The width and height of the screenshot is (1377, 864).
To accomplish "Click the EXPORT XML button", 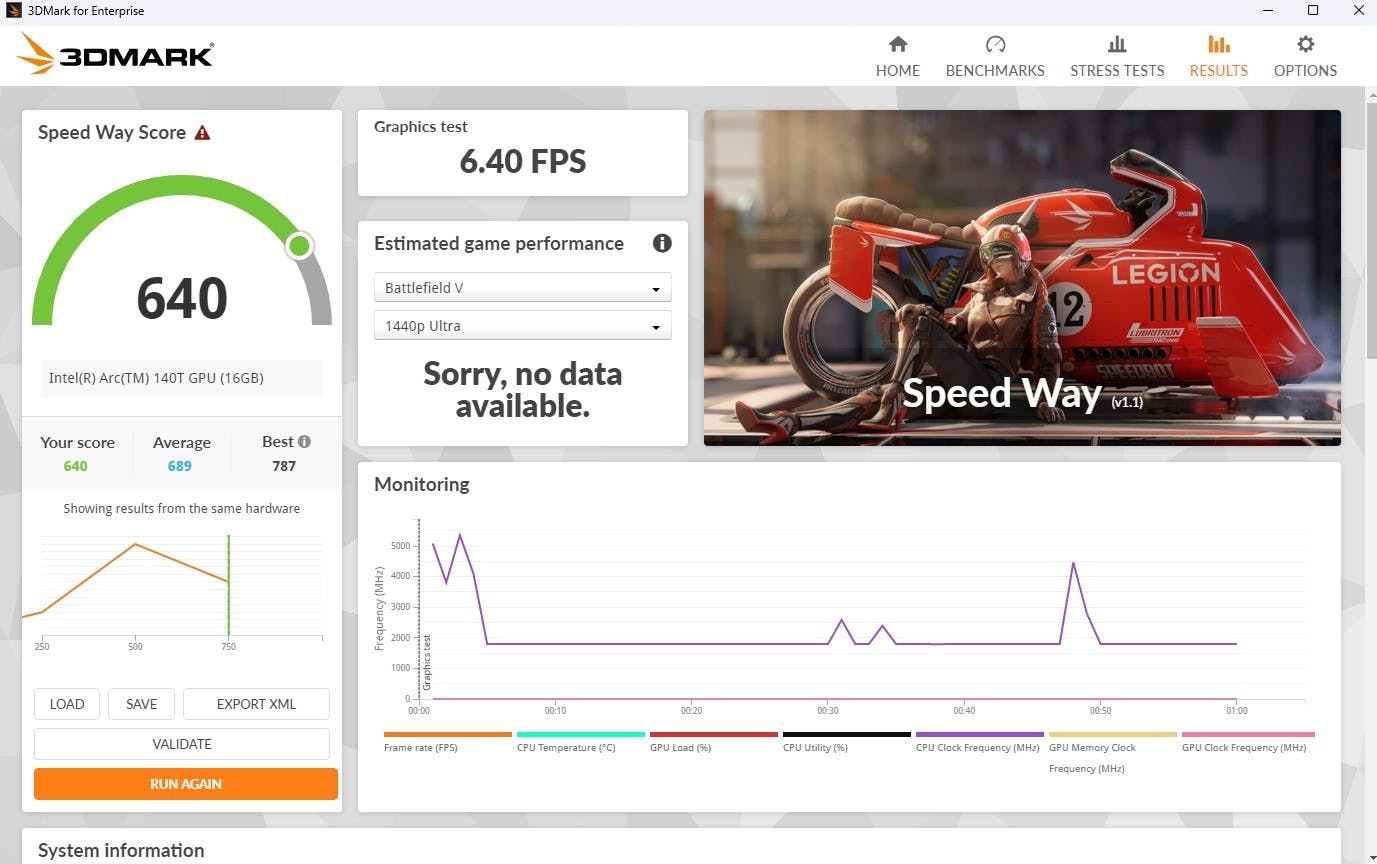I will pyautogui.click(x=256, y=704).
